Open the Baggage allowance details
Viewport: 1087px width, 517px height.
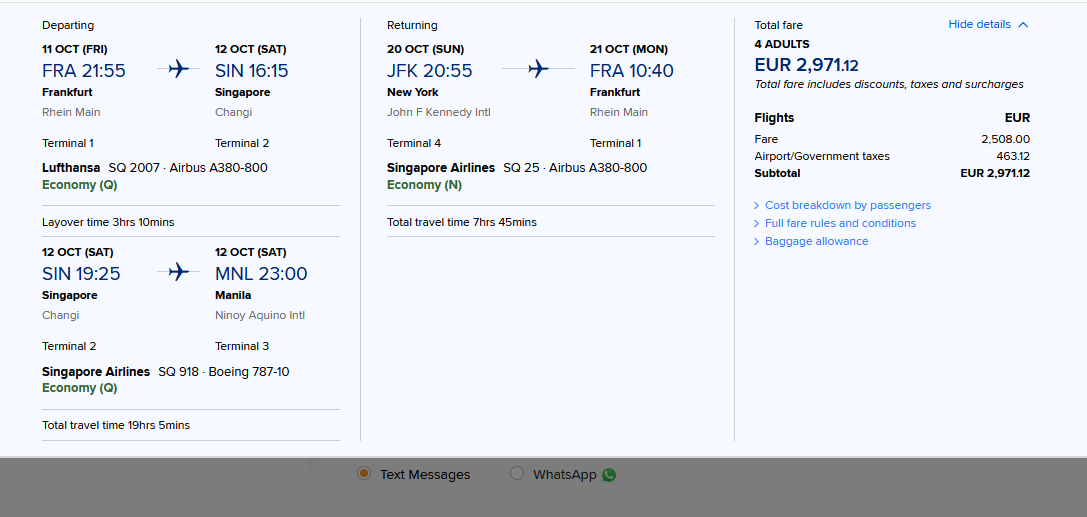coord(817,241)
